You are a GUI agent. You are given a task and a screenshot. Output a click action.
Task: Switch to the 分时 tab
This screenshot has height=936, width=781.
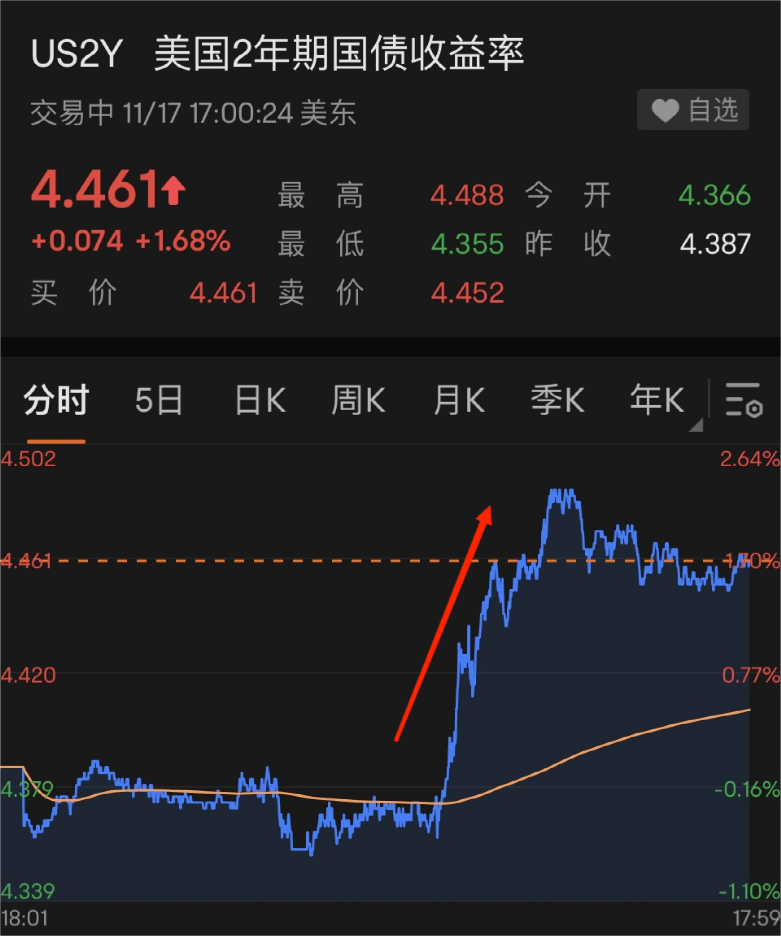coord(56,400)
